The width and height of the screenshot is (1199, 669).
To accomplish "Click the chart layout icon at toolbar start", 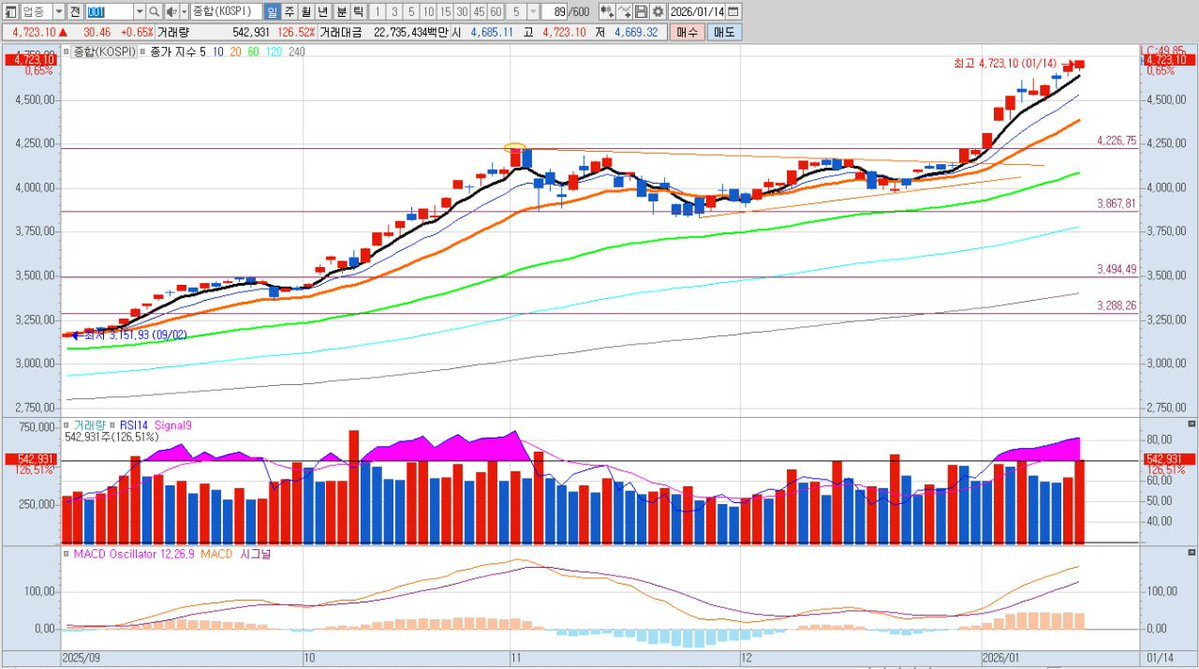I will 11,11.
